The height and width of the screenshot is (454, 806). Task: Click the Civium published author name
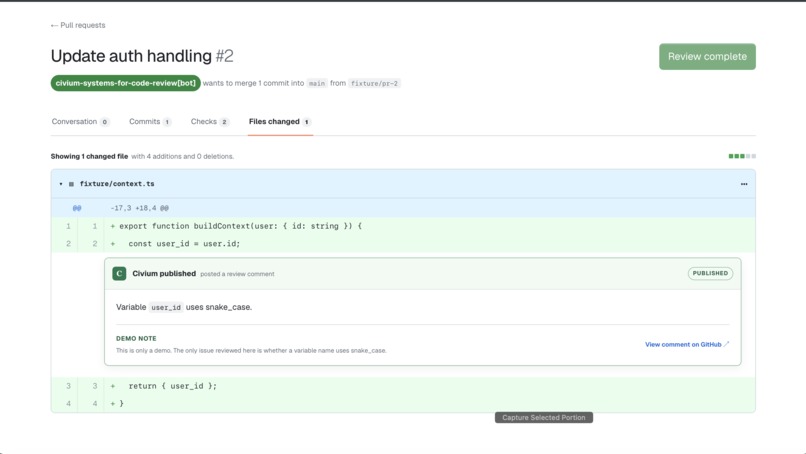coord(164,274)
